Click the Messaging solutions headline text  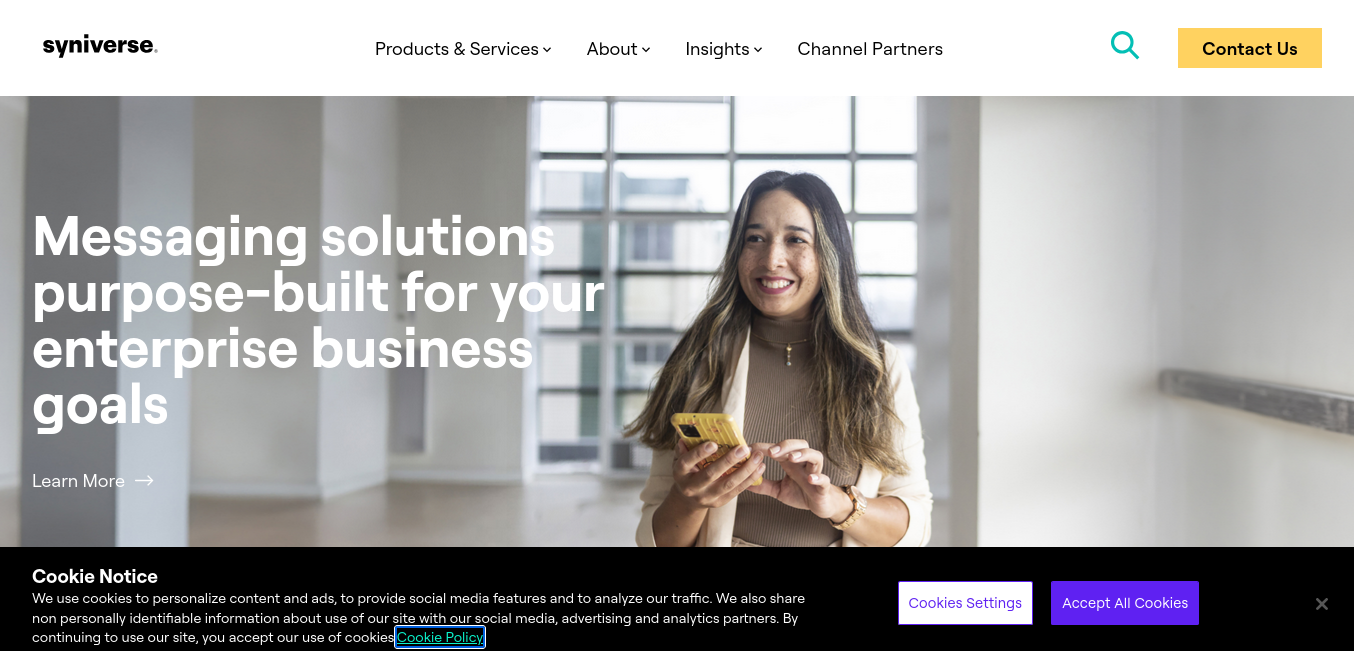318,320
